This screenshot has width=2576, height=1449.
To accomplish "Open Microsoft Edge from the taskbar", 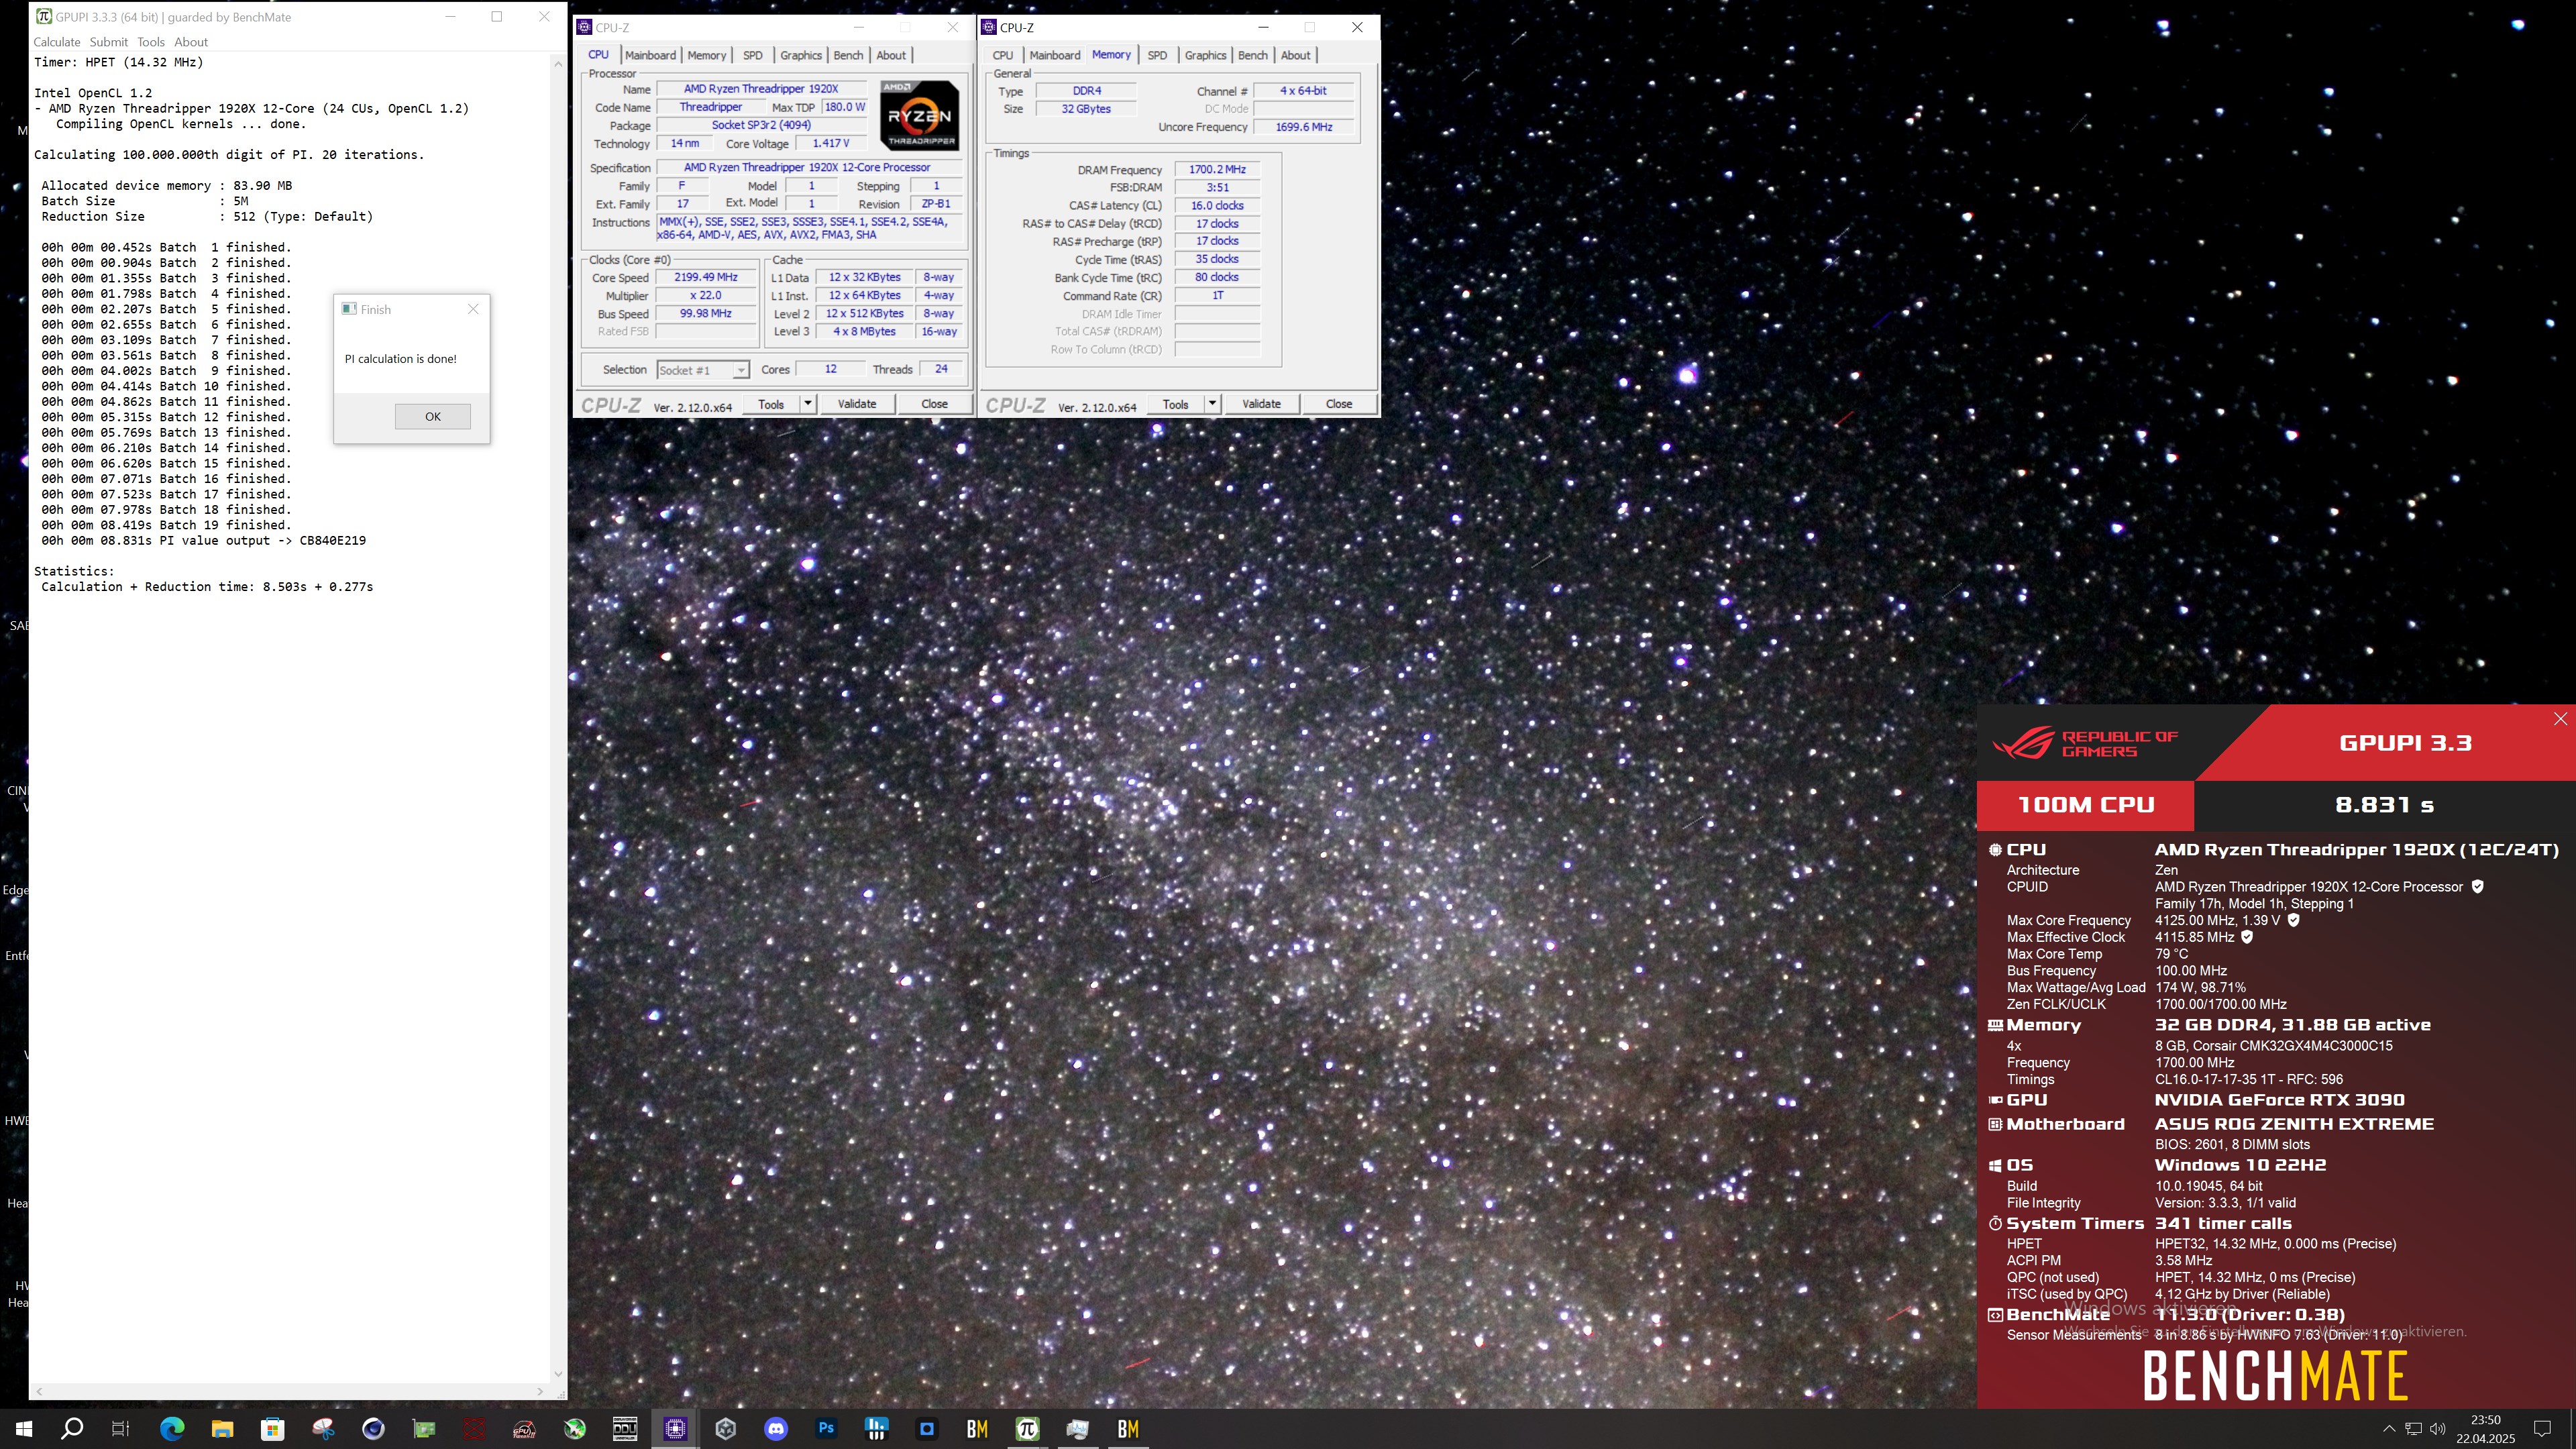I will [172, 1429].
